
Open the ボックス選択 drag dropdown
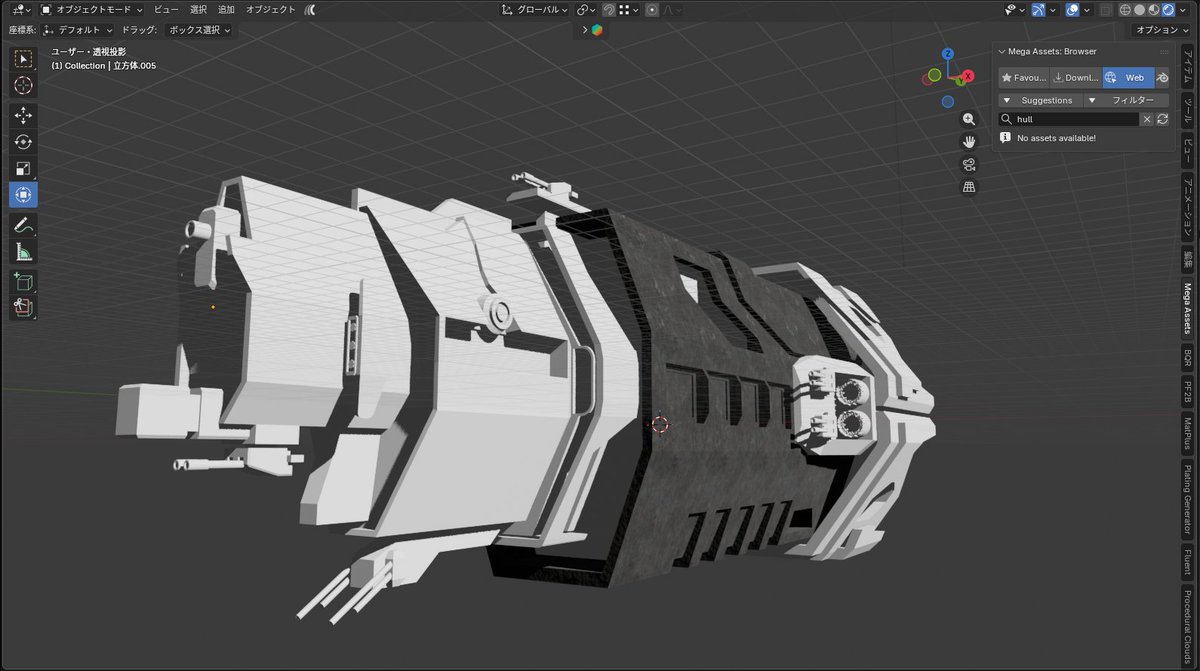coord(199,30)
